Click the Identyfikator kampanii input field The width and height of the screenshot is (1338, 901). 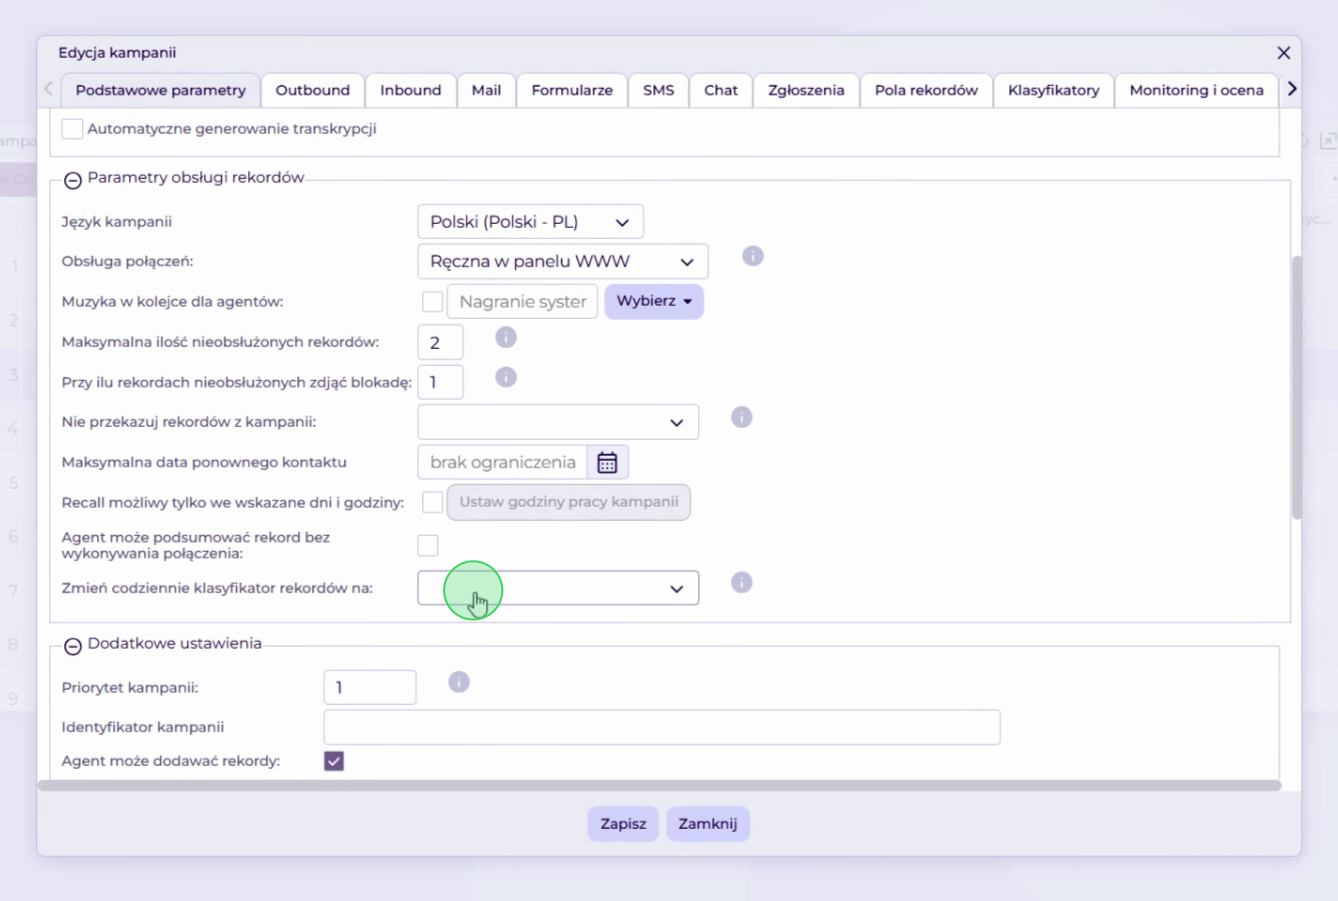662,728
